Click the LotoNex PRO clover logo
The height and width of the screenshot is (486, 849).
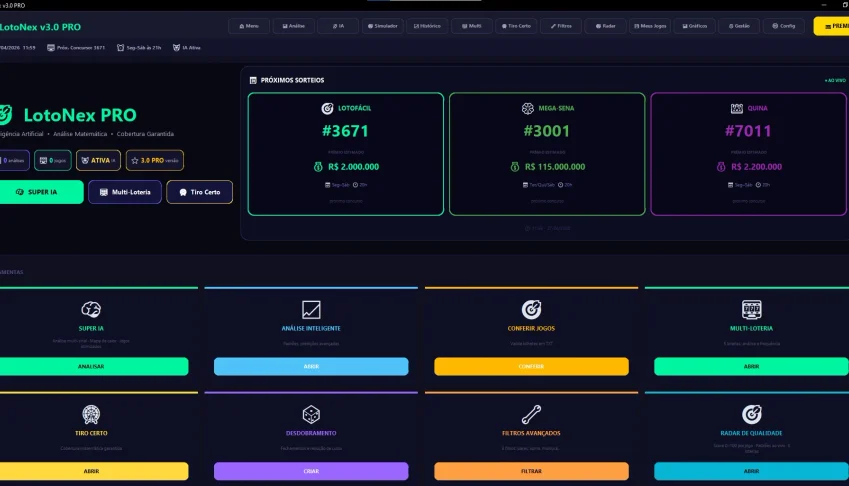tap(6, 114)
